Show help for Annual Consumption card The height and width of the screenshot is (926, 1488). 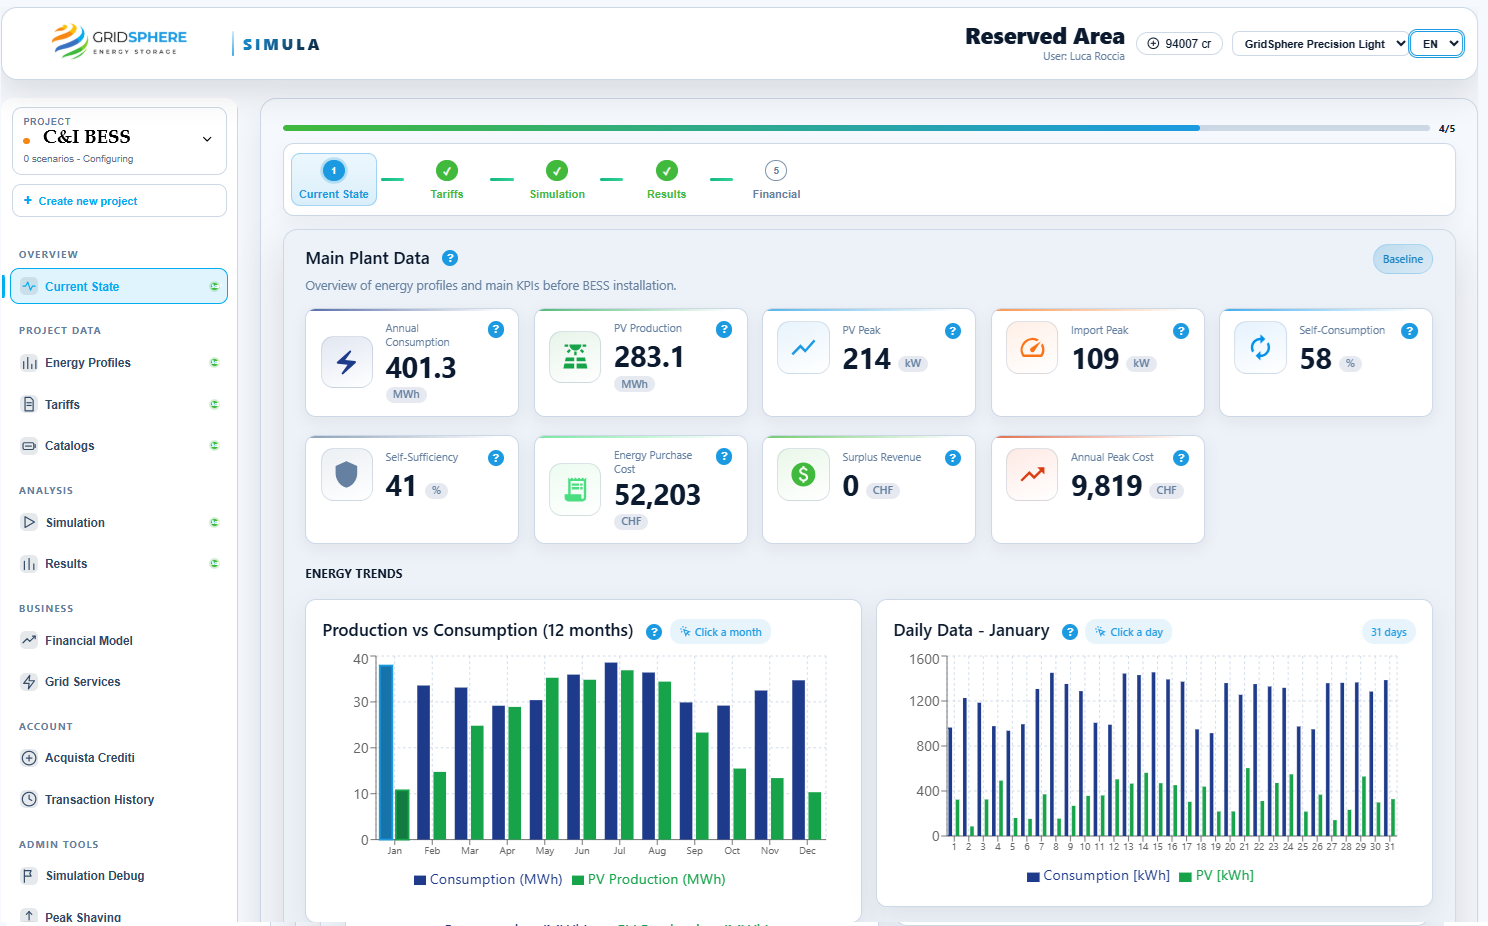[496, 329]
